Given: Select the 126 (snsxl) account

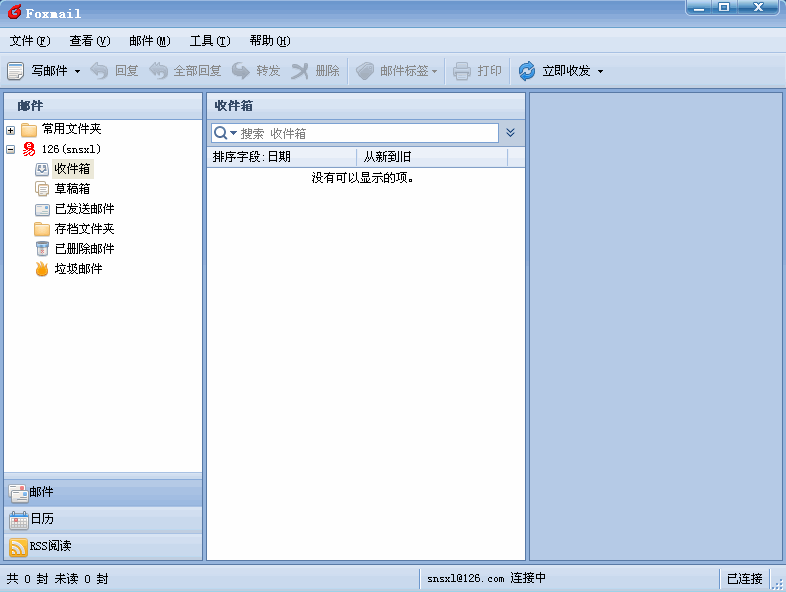Looking at the screenshot, I should [x=71, y=149].
